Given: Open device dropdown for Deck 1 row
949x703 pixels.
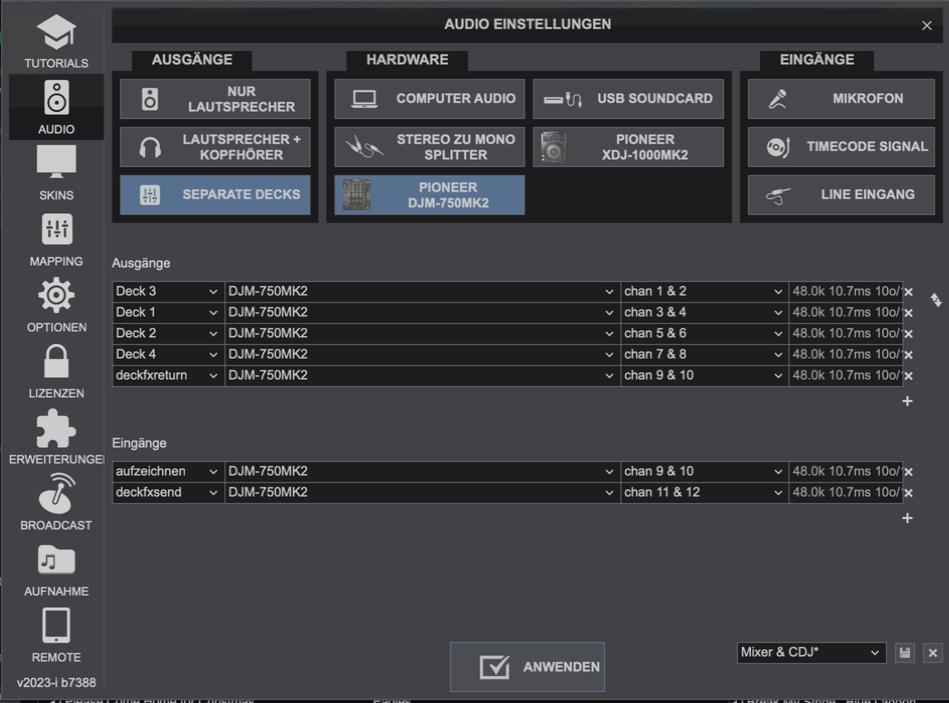Looking at the screenshot, I should click(422, 312).
